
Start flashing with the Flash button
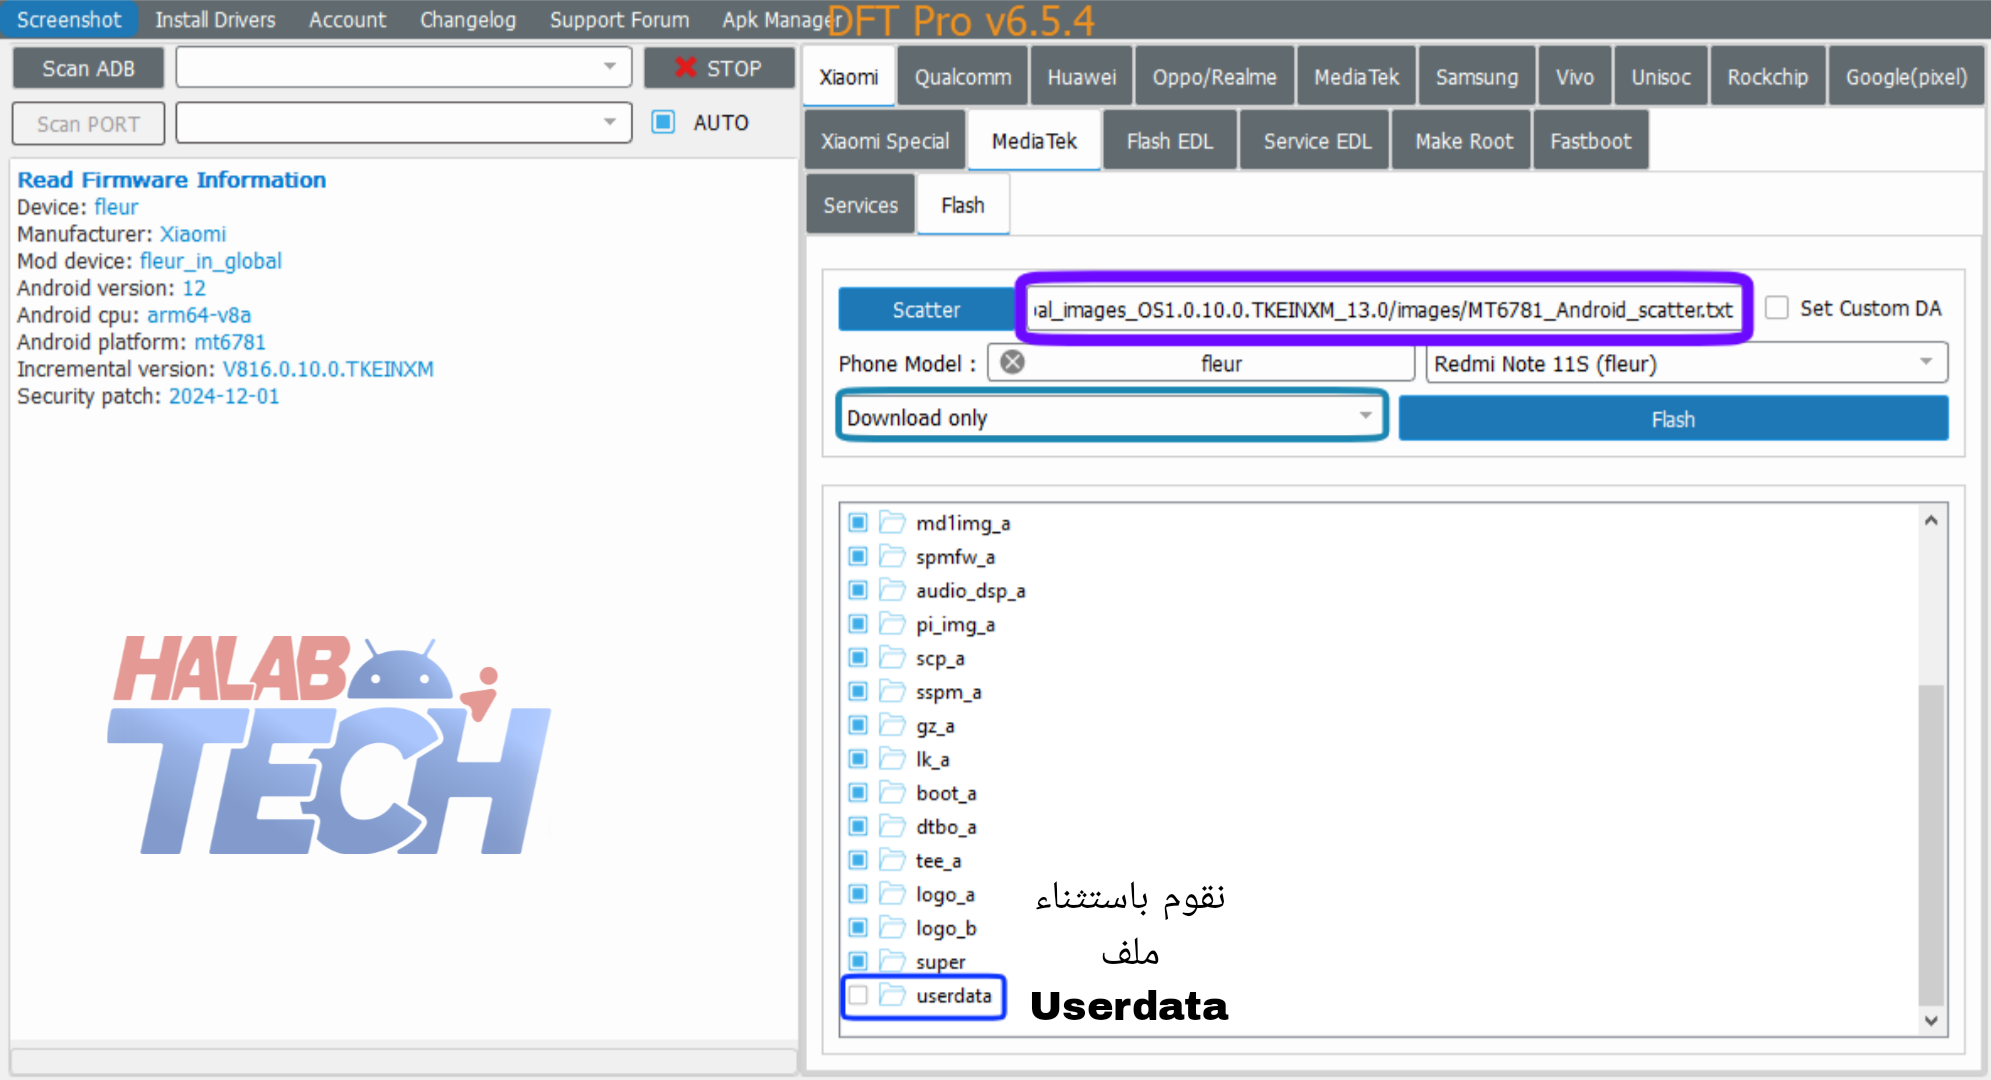[1673, 419]
